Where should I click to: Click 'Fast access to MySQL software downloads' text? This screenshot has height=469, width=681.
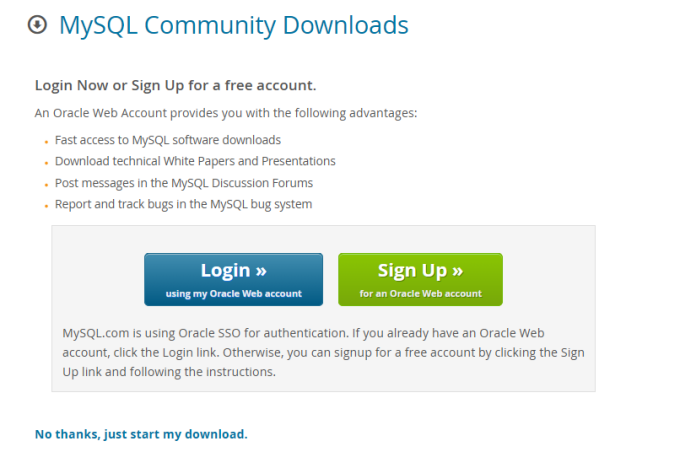tap(168, 140)
